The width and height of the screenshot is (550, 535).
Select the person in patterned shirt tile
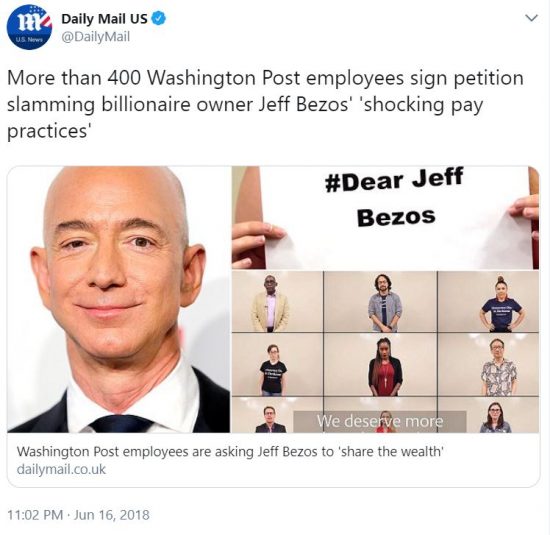(489, 365)
